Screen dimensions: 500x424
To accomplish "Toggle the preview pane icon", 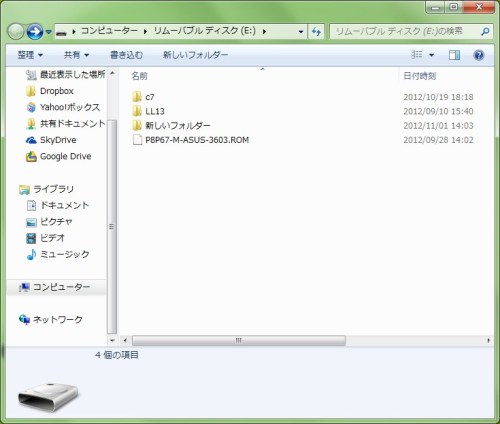I will coord(454,55).
